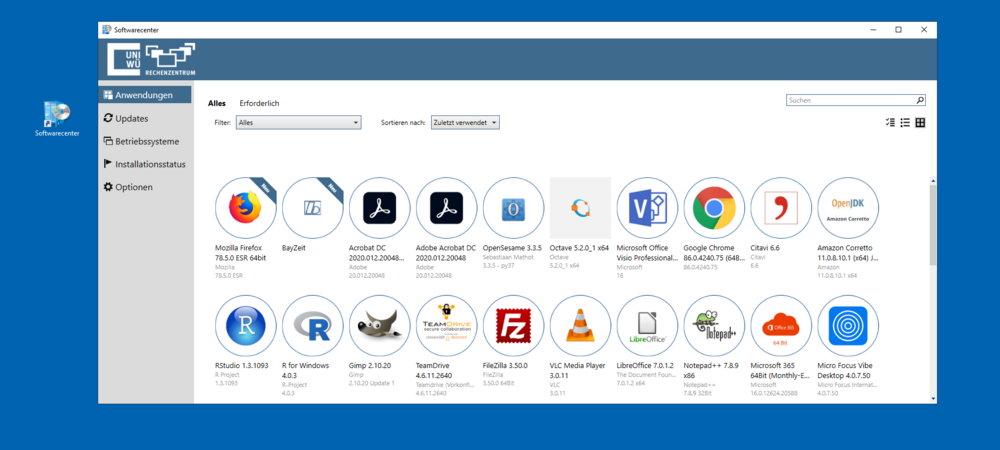Open the Mozilla Firefox app tile
The width and height of the screenshot is (1000, 450).
pos(246,209)
